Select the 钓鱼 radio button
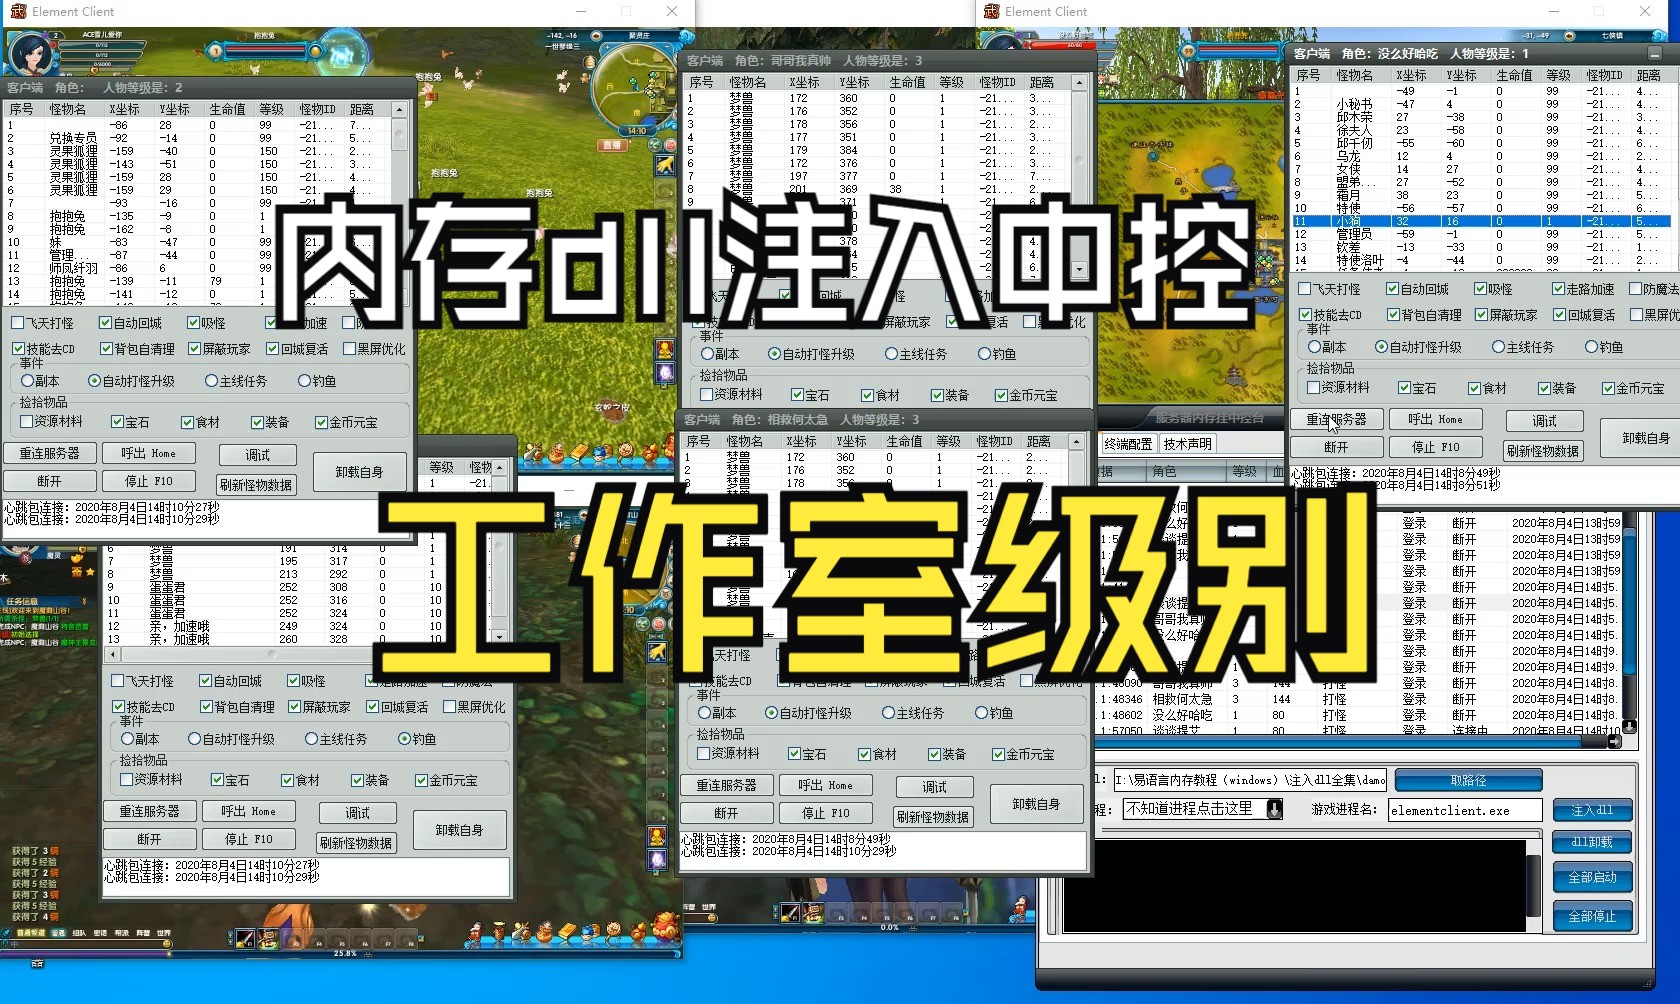Image resolution: width=1680 pixels, height=1004 pixels. tap(305, 381)
